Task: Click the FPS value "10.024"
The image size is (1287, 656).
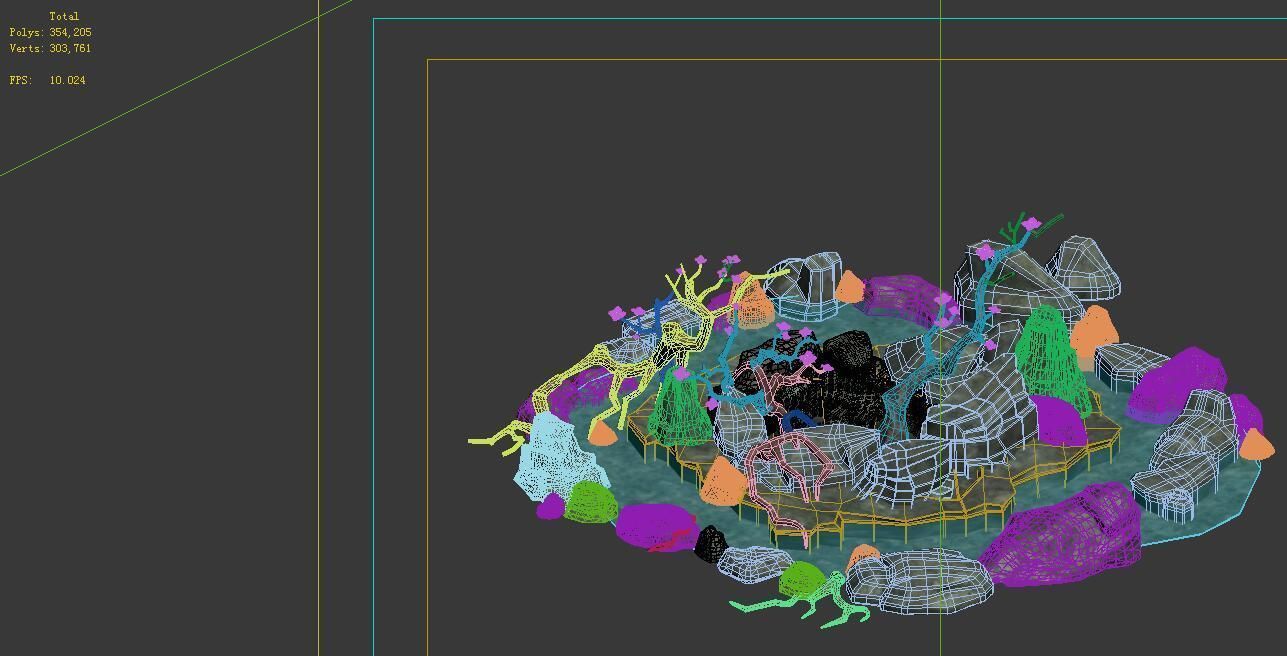Action: coord(67,80)
